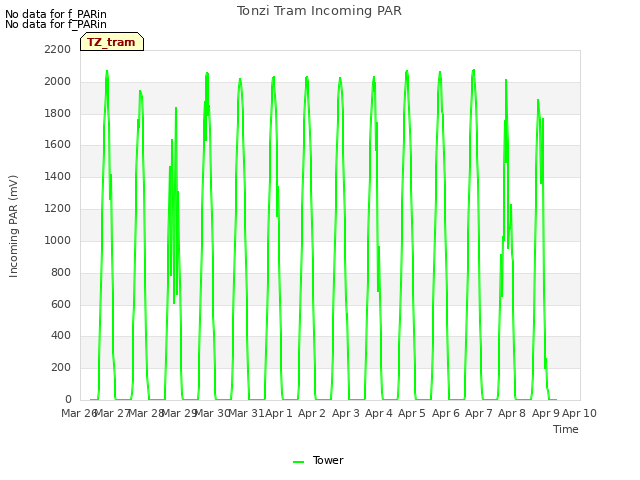Viewport: 640px width, 480px height.
Task: Click the 800 y-axis tick label
Action: 61,272
